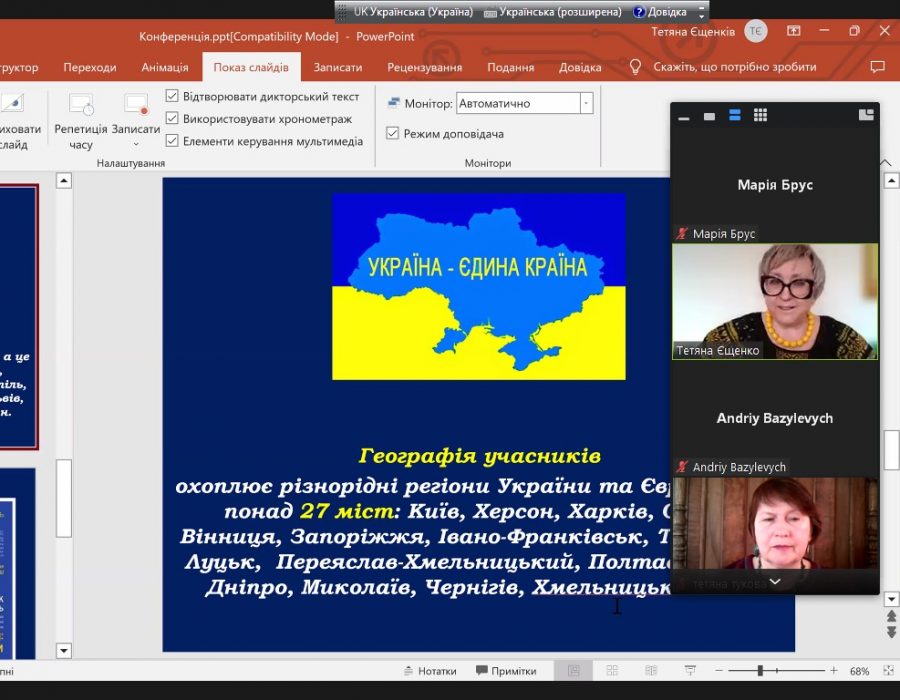The image size is (900, 700).
Task: Open Примітки comments pane
Action: click(506, 671)
